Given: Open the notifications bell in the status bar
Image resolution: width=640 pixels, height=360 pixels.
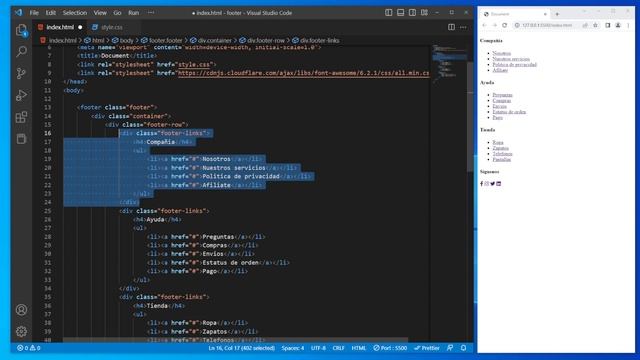Looking at the screenshot, I should [x=463, y=348].
